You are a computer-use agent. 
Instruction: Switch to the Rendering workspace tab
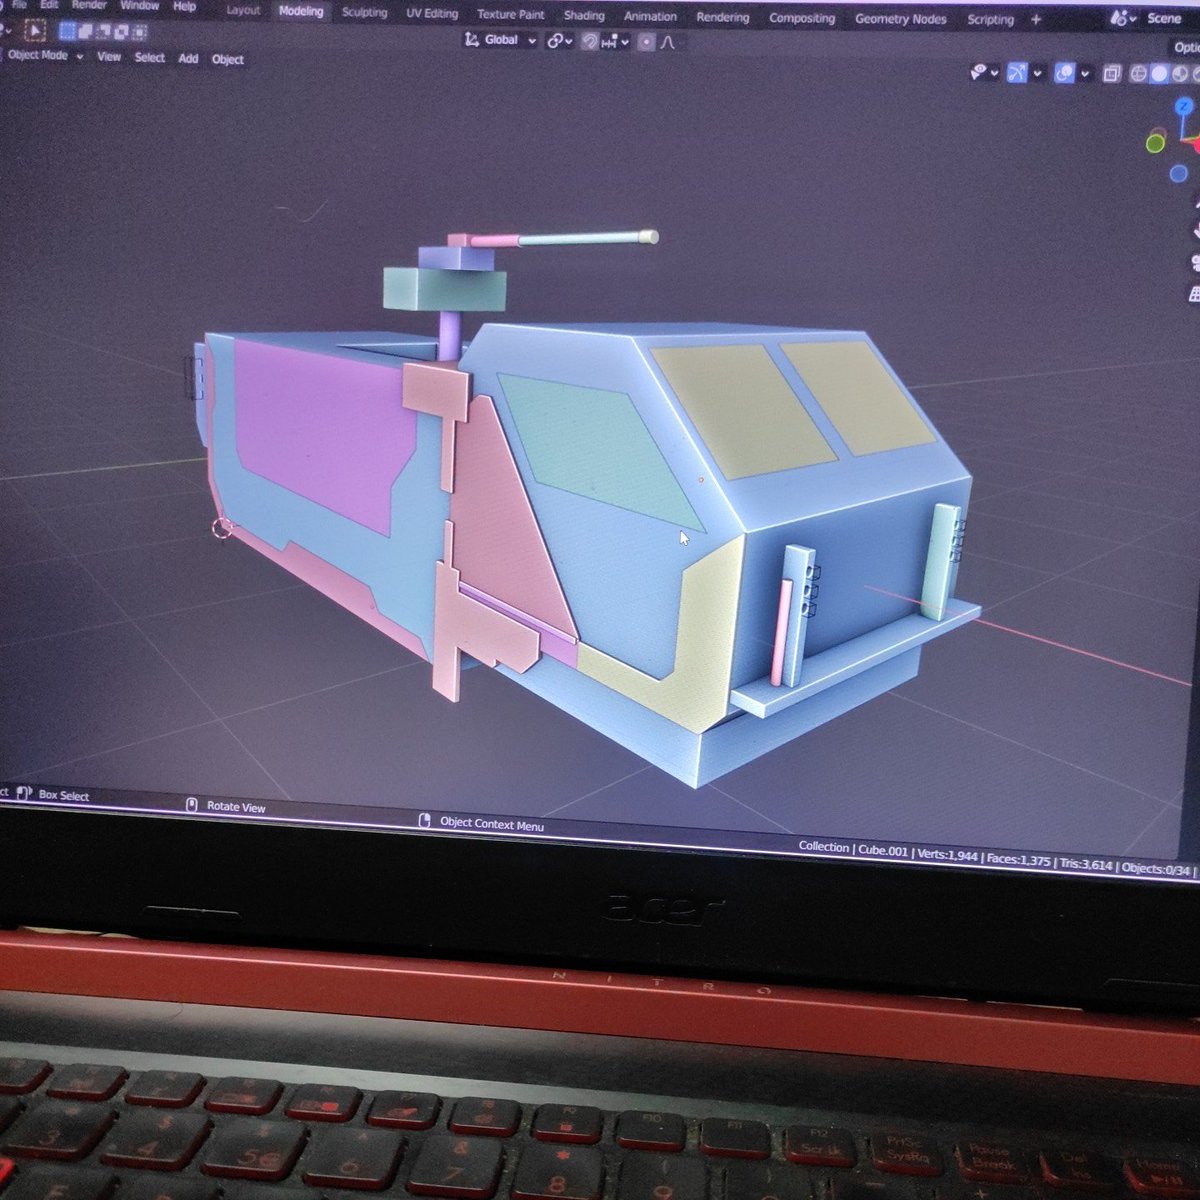pos(722,17)
